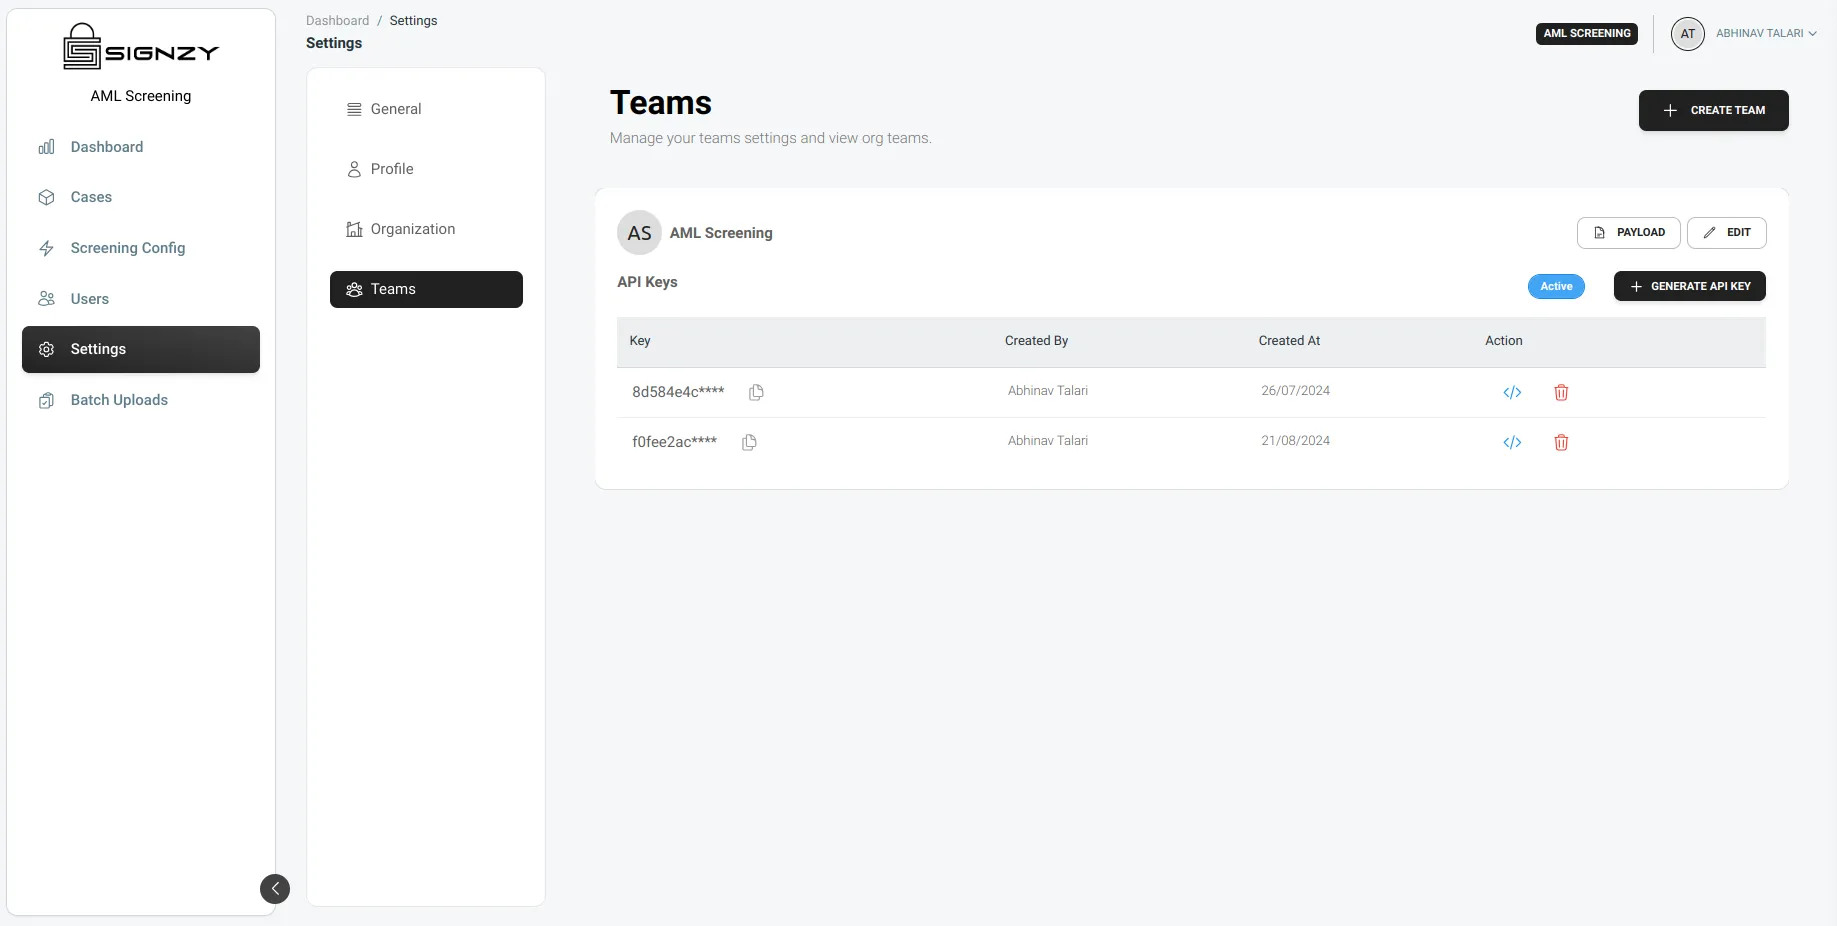
Task: Open Organization settings tab
Action: (x=426, y=229)
